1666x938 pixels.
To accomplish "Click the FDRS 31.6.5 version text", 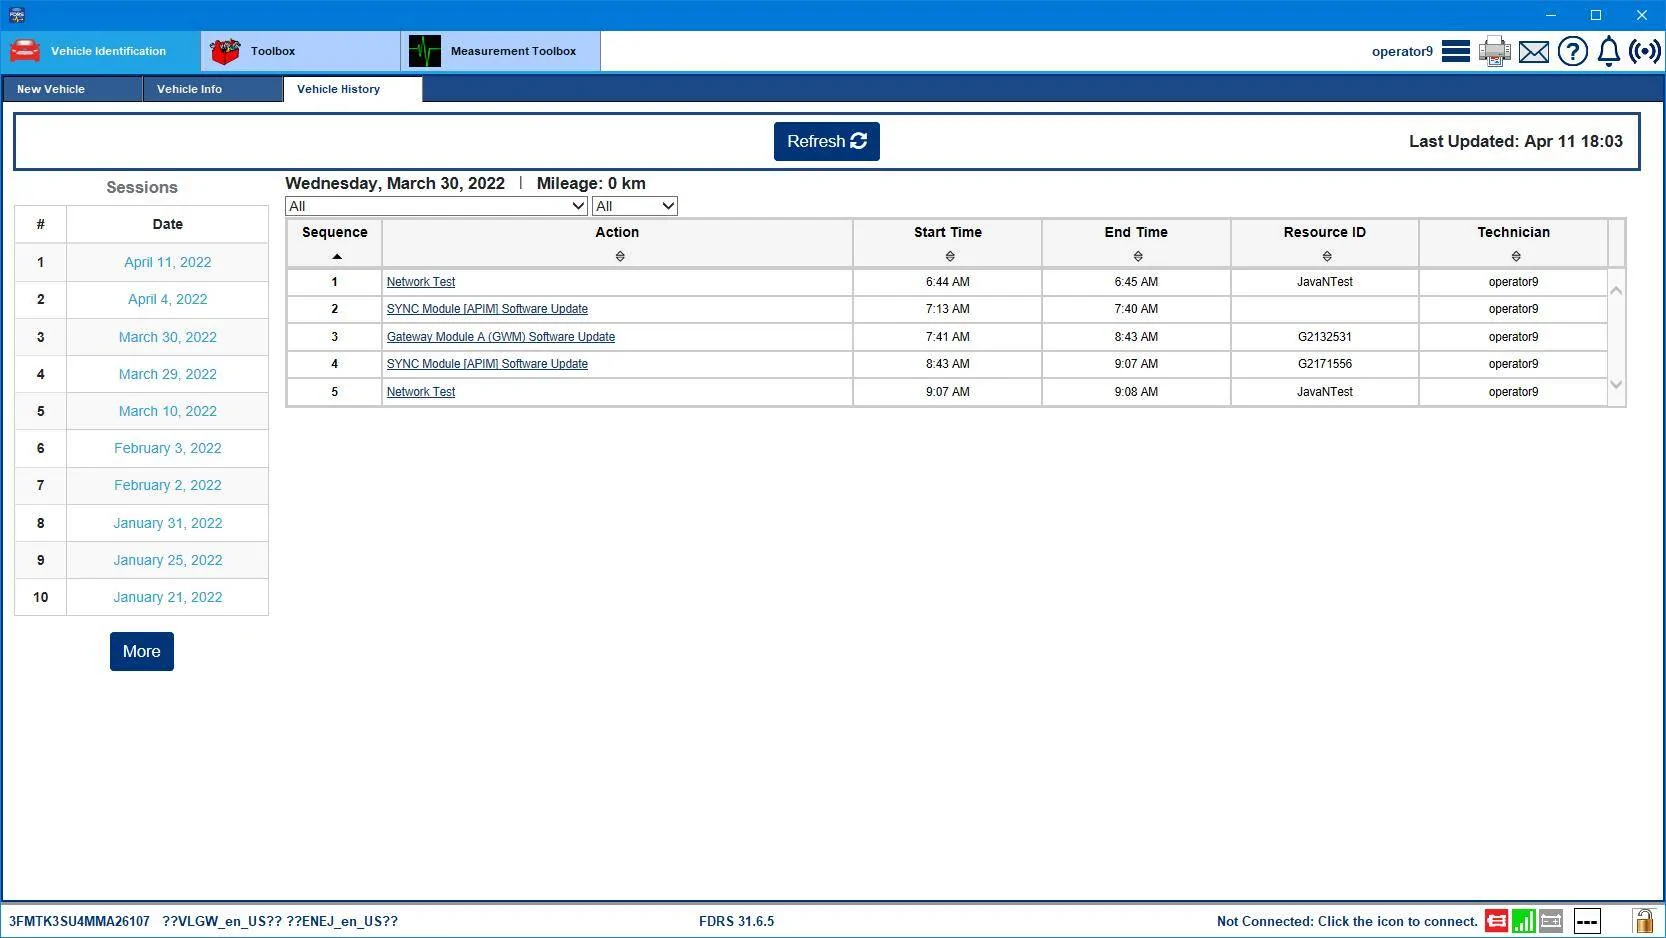I will (737, 921).
